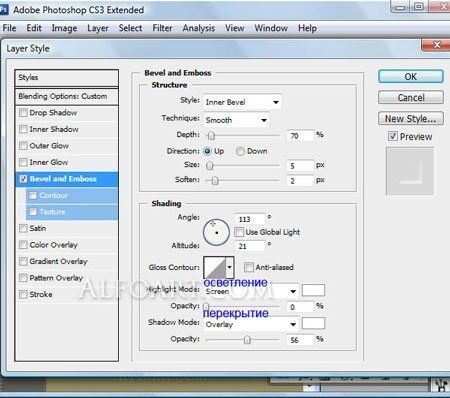Image resolution: width=450 pixels, height=398 pixels.
Task: Click the Angle value field
Action: [250, 219]
